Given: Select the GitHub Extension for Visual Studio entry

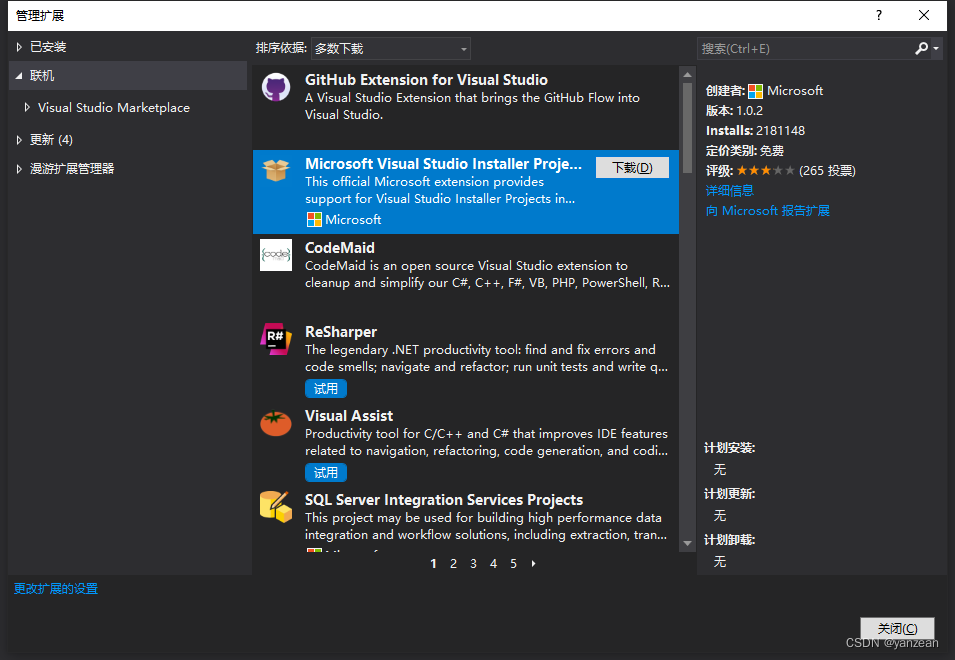Looking at the screenshot, I should [x=466, y=108].
